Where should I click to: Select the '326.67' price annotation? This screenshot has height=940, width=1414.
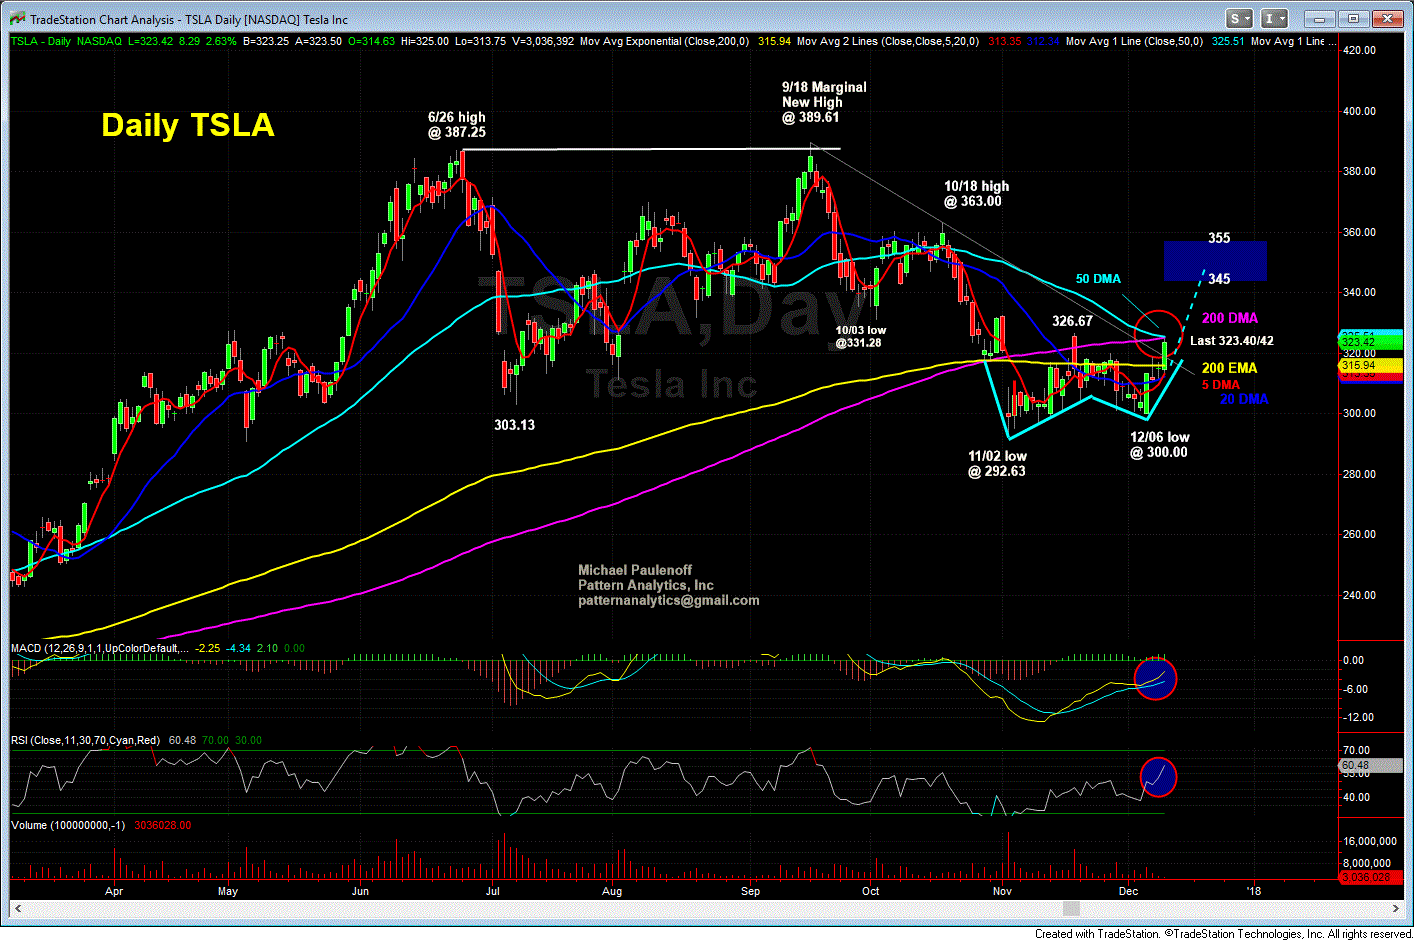click(1072, 321)
